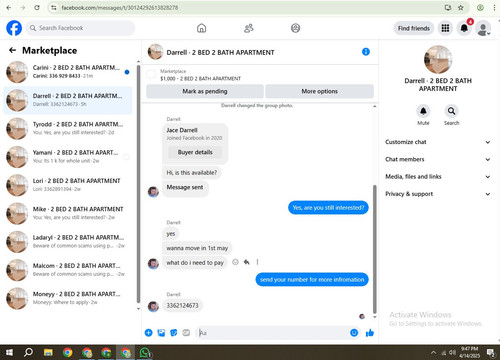The width and height of the screenshot is (500, 360).
Task: Click the 3362124673 phone number message
Action: tap(182, 305)
